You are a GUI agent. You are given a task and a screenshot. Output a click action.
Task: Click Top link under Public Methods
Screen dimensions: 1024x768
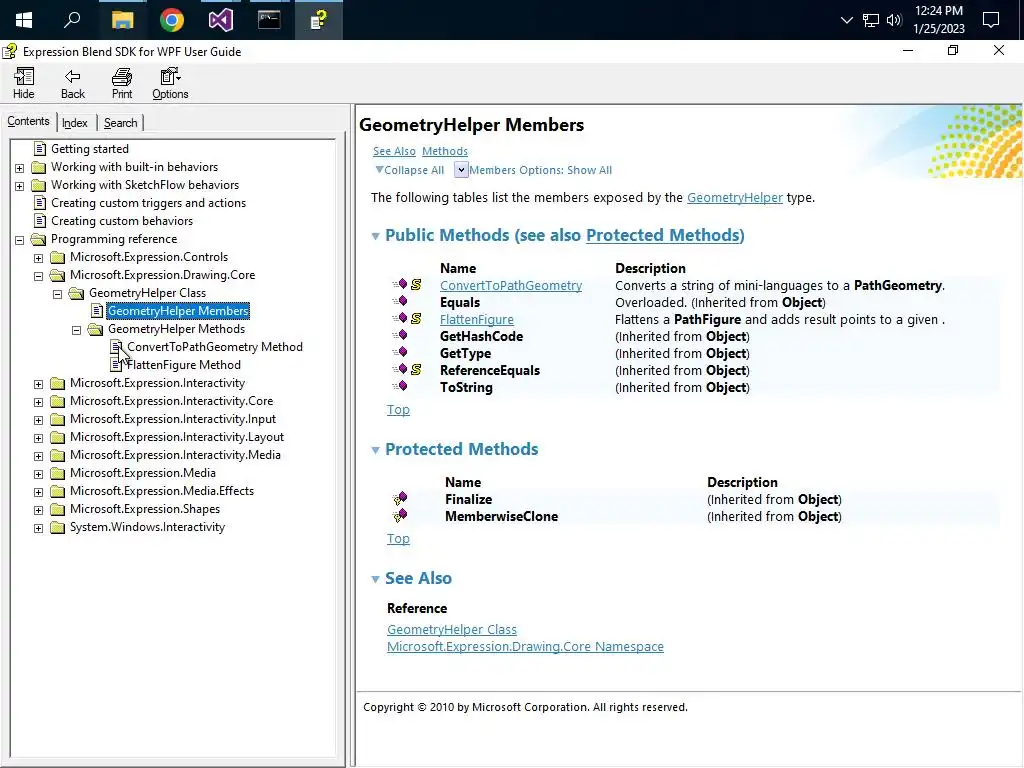pos(398,409)
